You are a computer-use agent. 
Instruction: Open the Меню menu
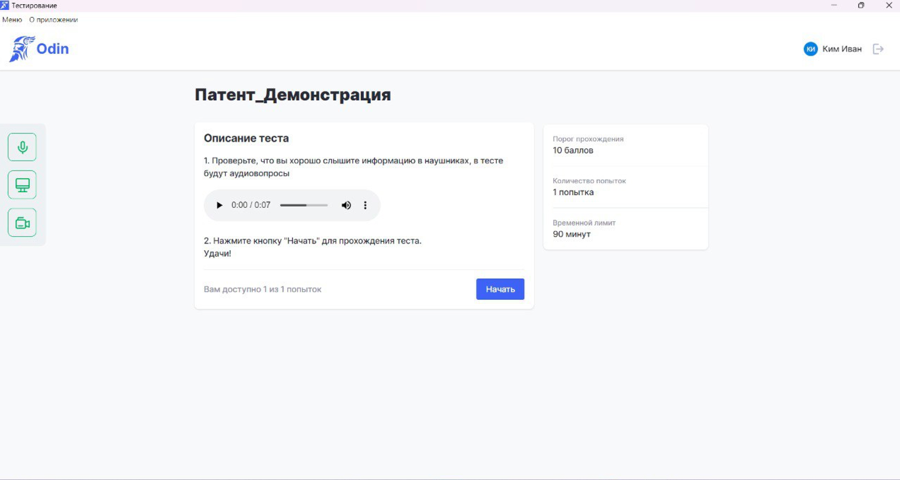pyautogui.click(x=12, y=19)
